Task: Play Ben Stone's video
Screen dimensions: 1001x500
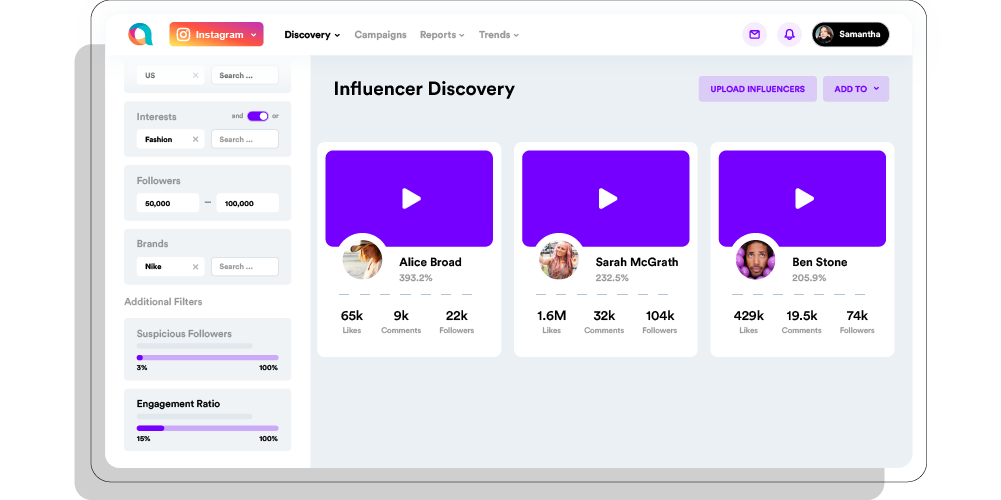Action: (804, 199)
